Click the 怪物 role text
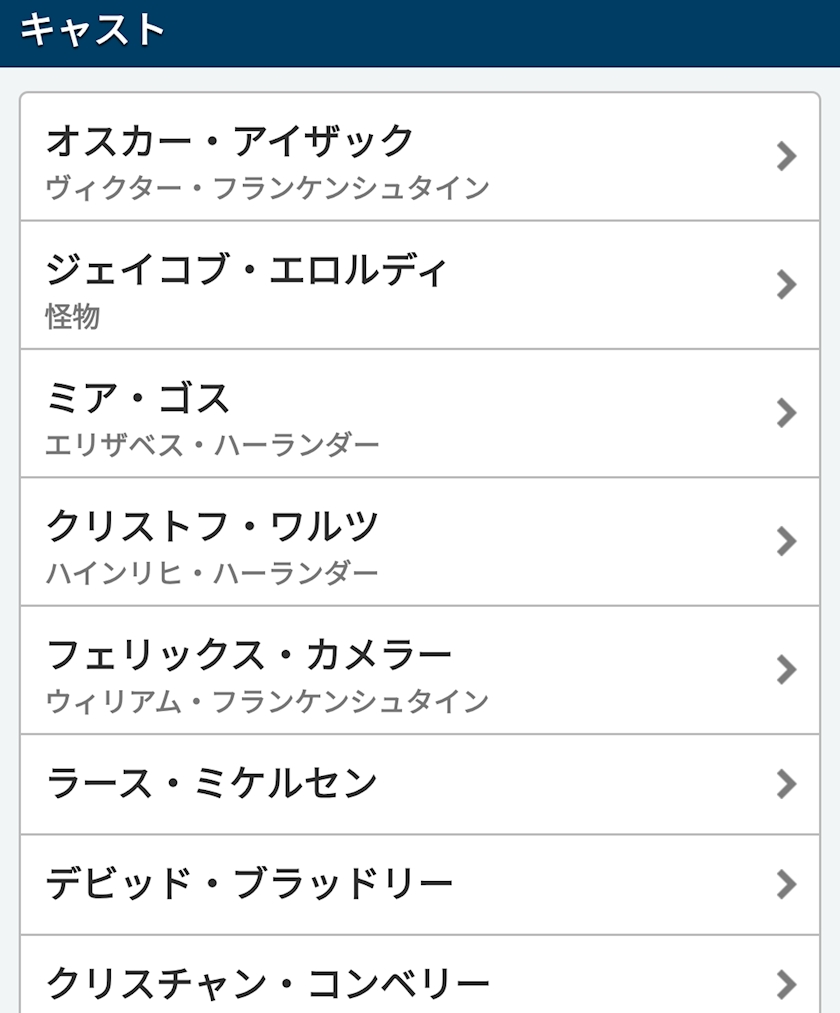840x1013 pixels. click(73, 317)
